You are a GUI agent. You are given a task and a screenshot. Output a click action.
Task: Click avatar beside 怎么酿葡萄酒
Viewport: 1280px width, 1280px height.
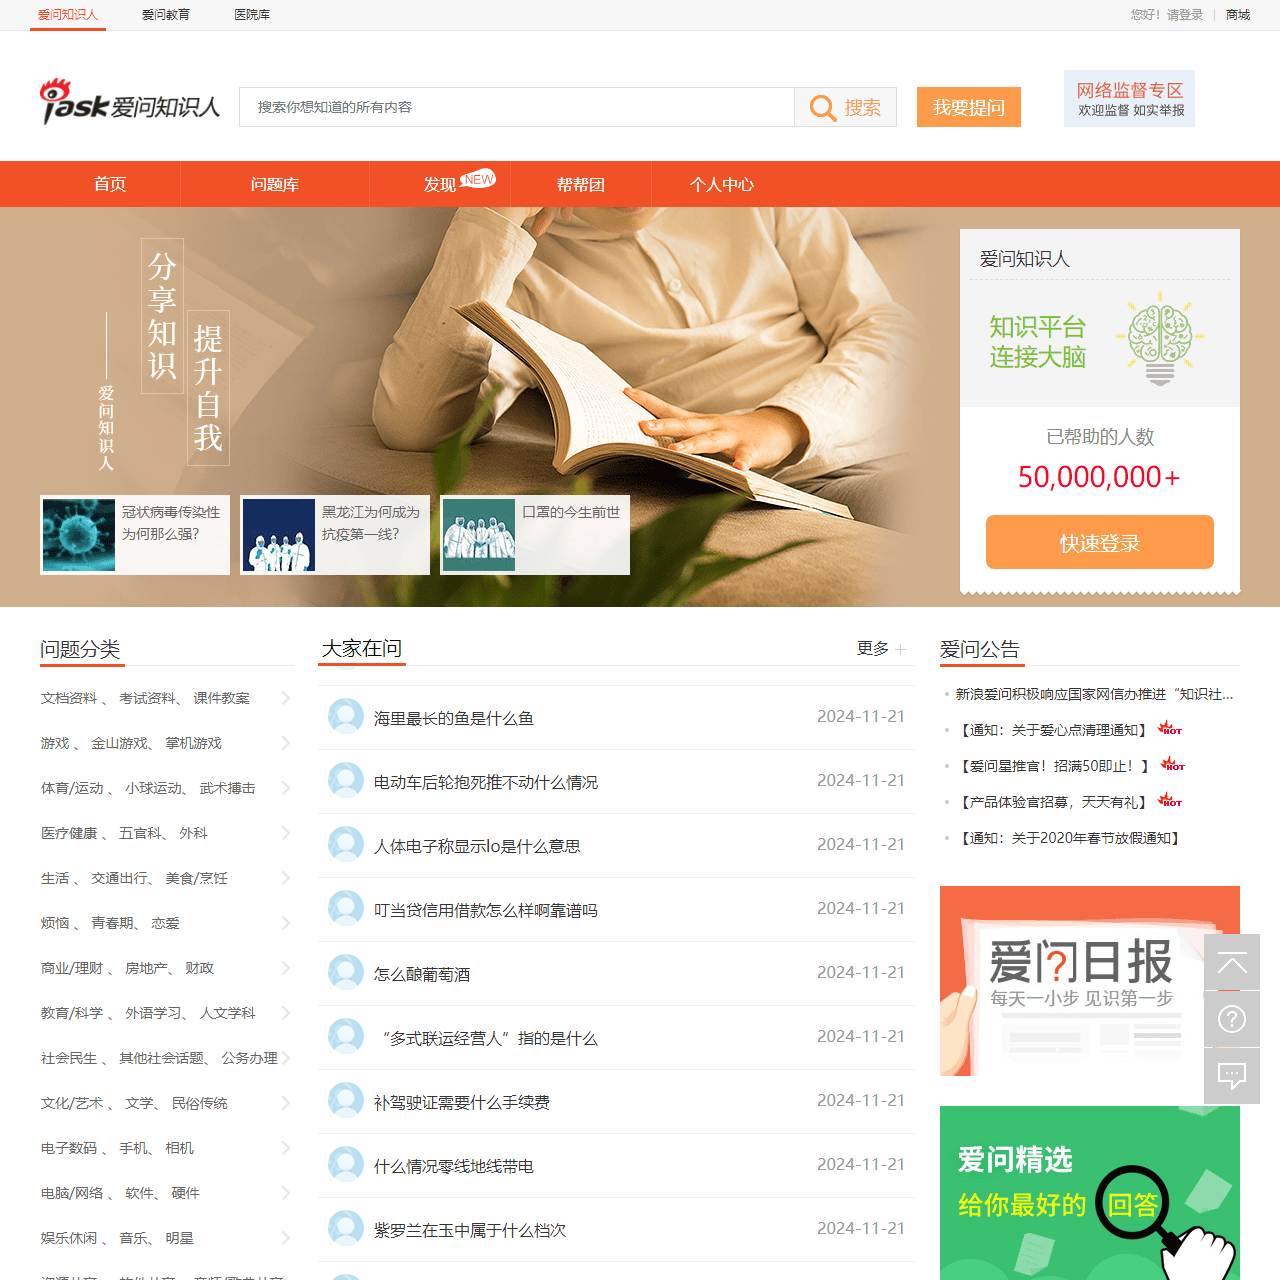[346, 972]
